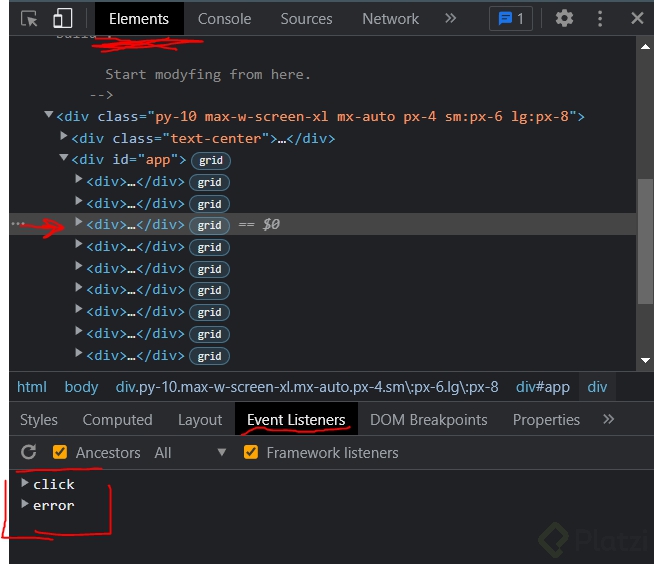The width and height of the screenshot is (654, 564).
Task: Open the Event Listeners pane tab
Action: (x=296, y=420)
